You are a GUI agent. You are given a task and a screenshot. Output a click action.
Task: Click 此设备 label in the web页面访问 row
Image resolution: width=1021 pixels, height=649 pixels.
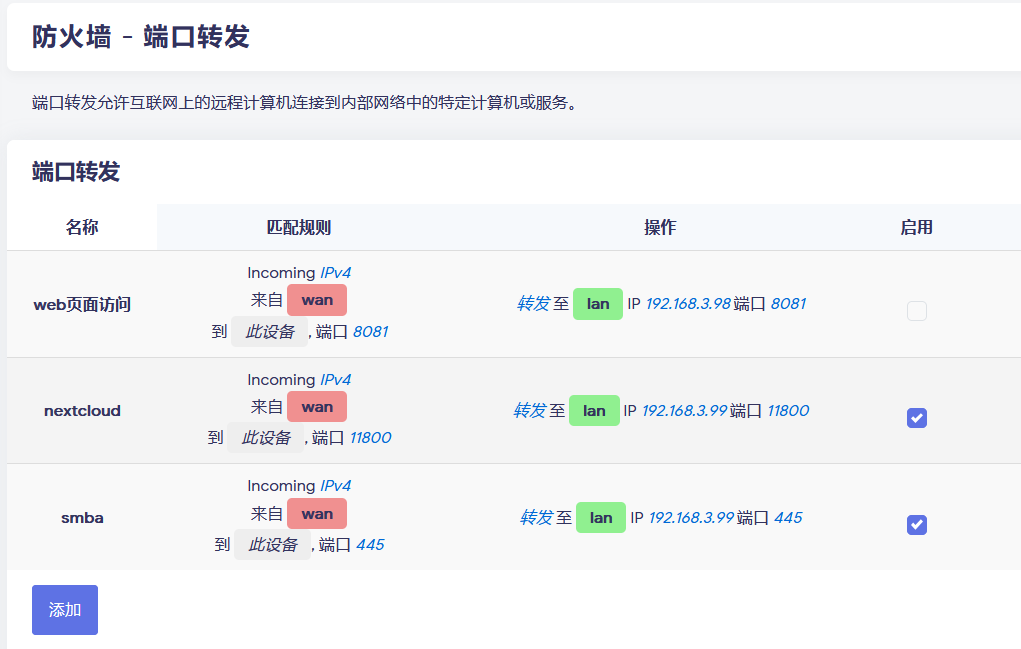(270, 332)
